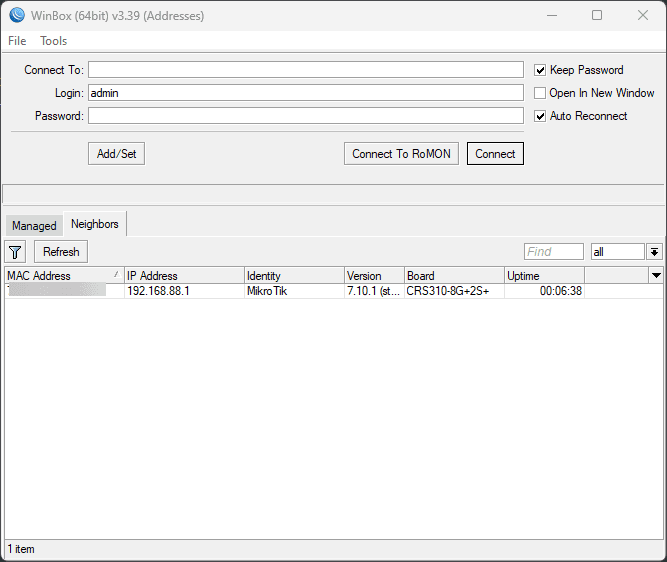Minimize the WinBox window
The image size is (667, 562).
coord(552,15)
